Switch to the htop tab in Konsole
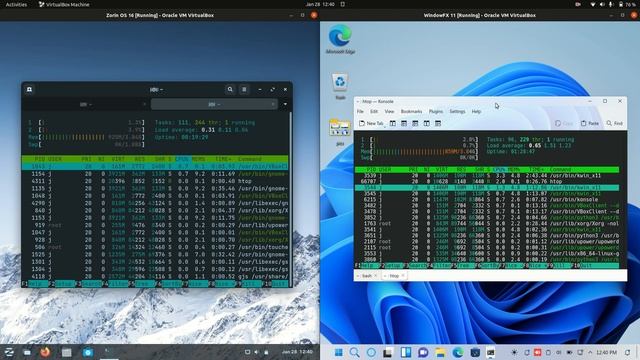Screen dimensions: 640x360 (x=394, y=276)
